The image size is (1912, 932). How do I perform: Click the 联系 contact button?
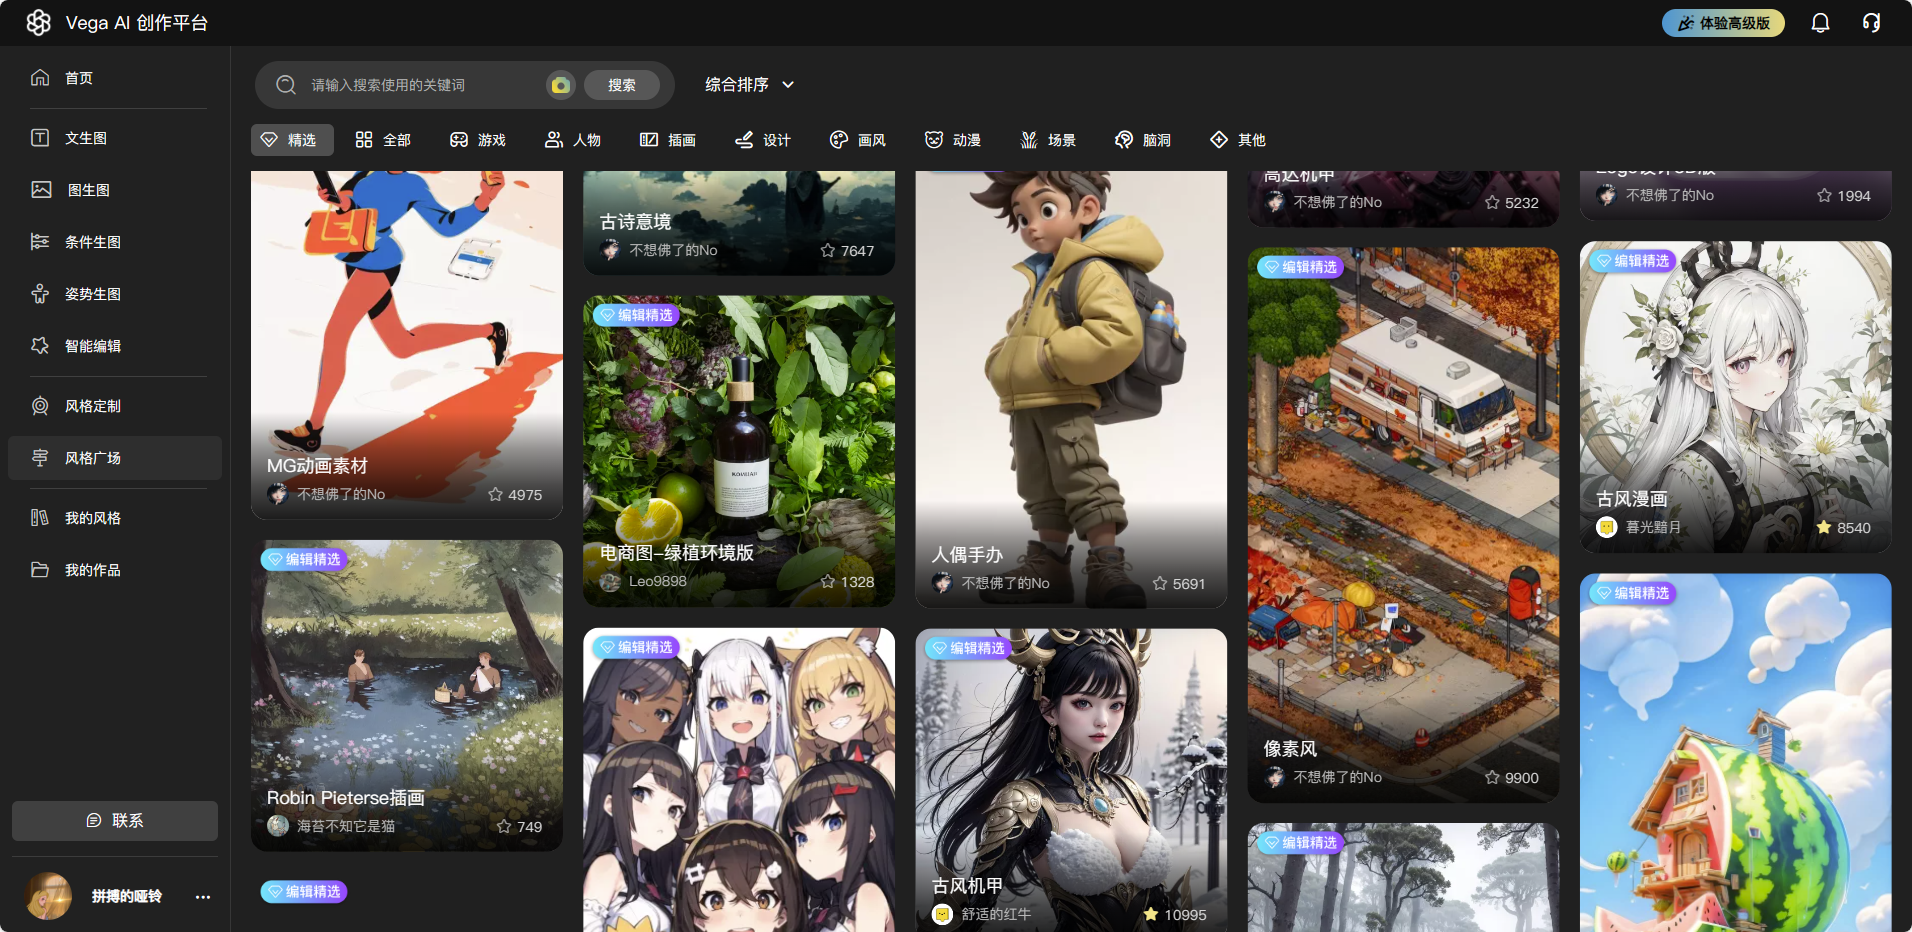click(x=115, y=821)
